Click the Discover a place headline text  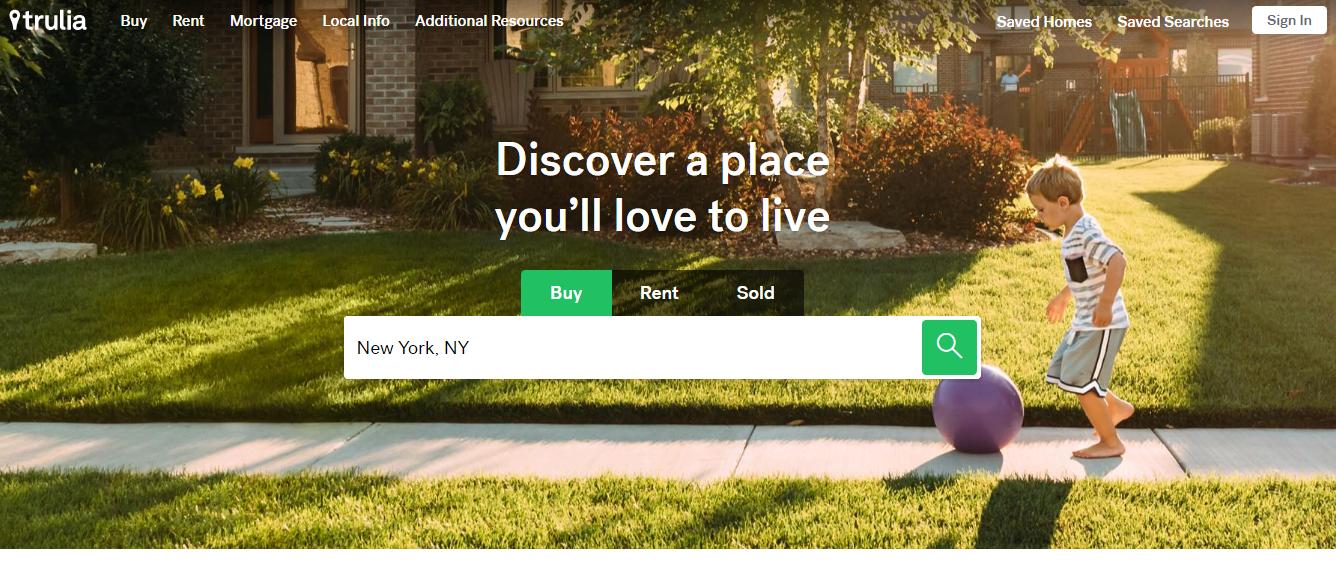663,188
